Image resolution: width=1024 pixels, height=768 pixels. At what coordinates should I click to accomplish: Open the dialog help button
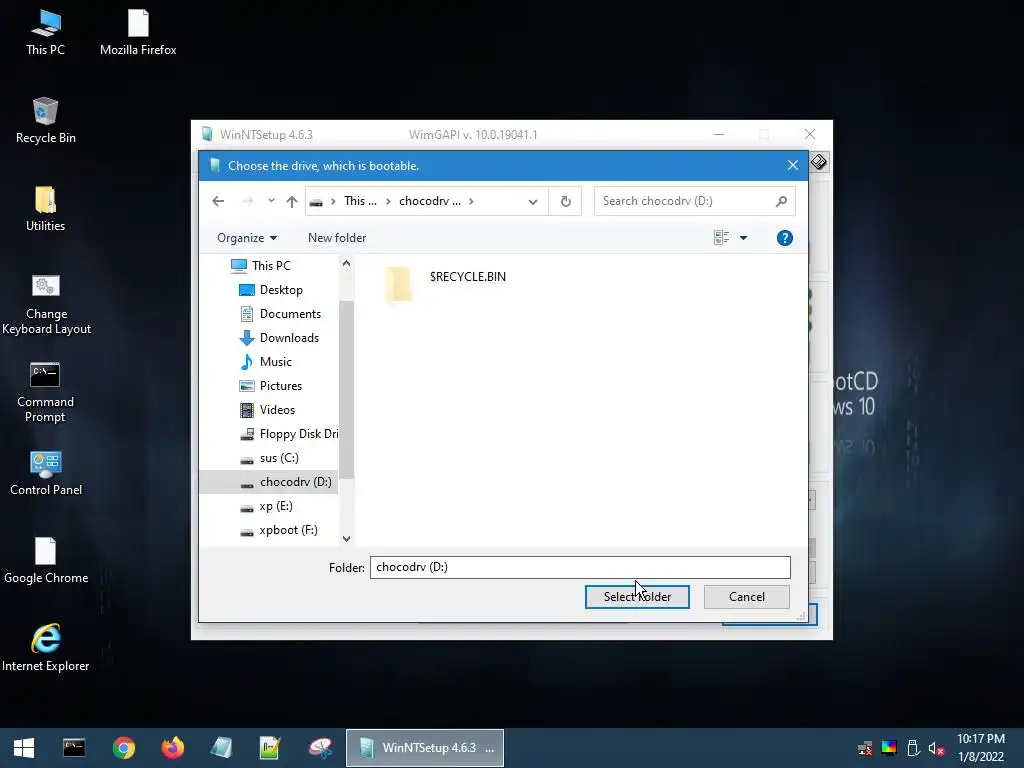pyautogui.click(x=784, y=238)
